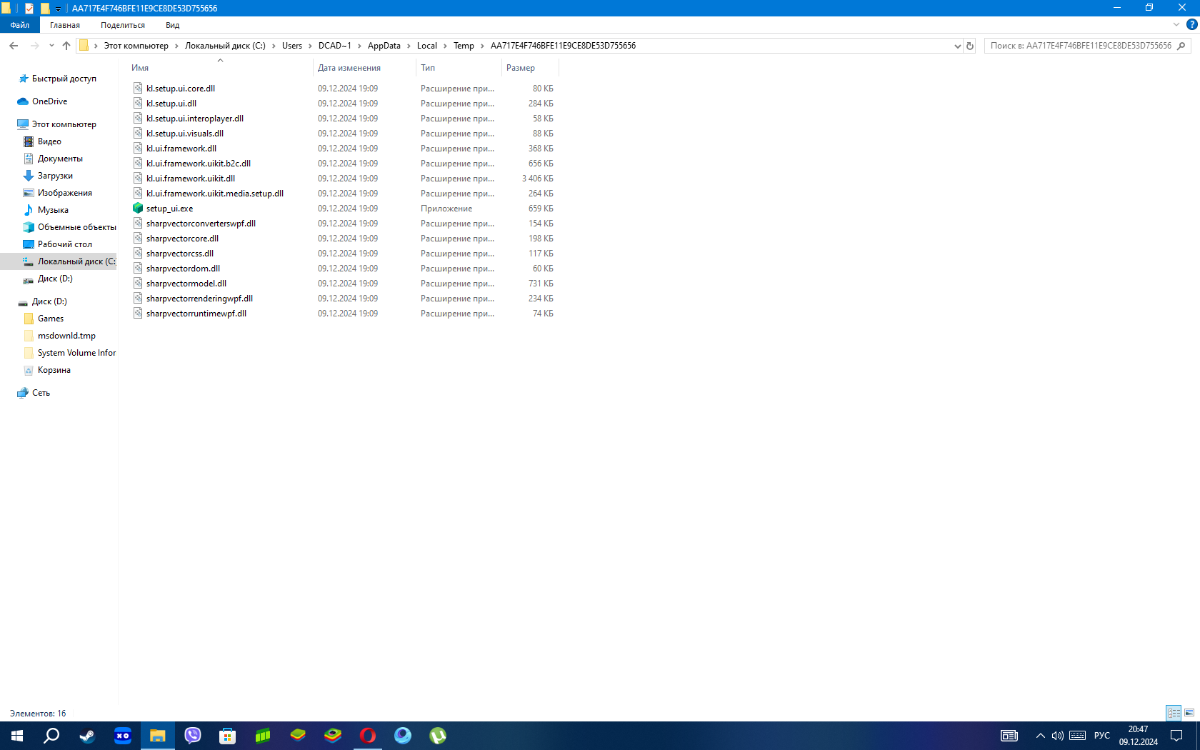Open uTorrent from taskbar
Screen dimensions: 1200x750
click(437, 735)
